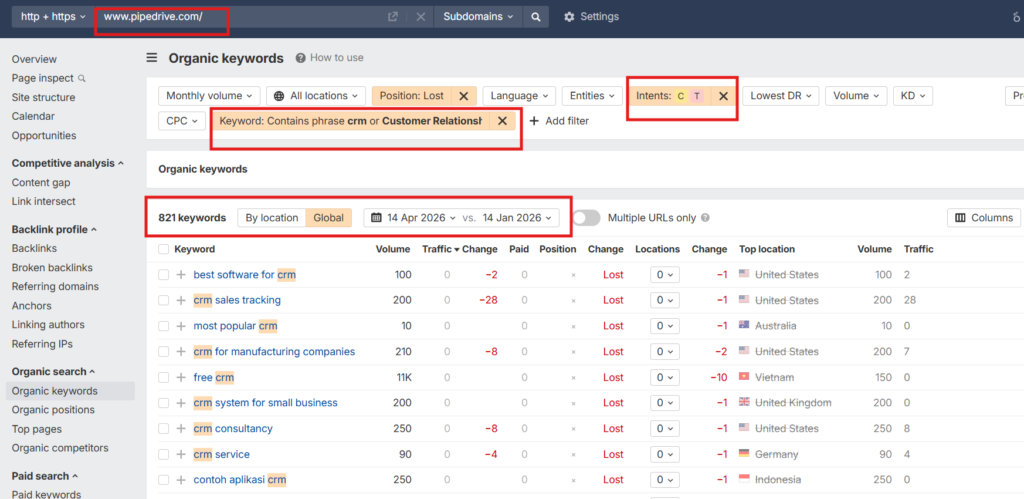
Task: Click the Columns button
Action: click(x=983, y=218)
